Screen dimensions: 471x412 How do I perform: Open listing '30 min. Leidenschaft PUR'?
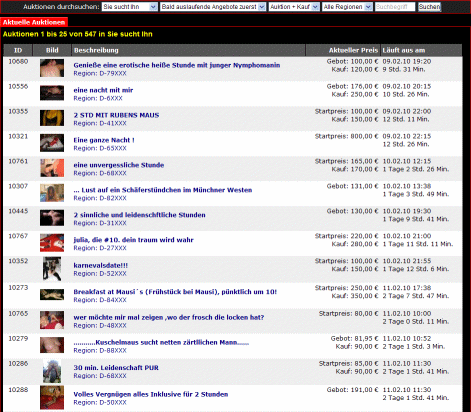click(116, 368)
